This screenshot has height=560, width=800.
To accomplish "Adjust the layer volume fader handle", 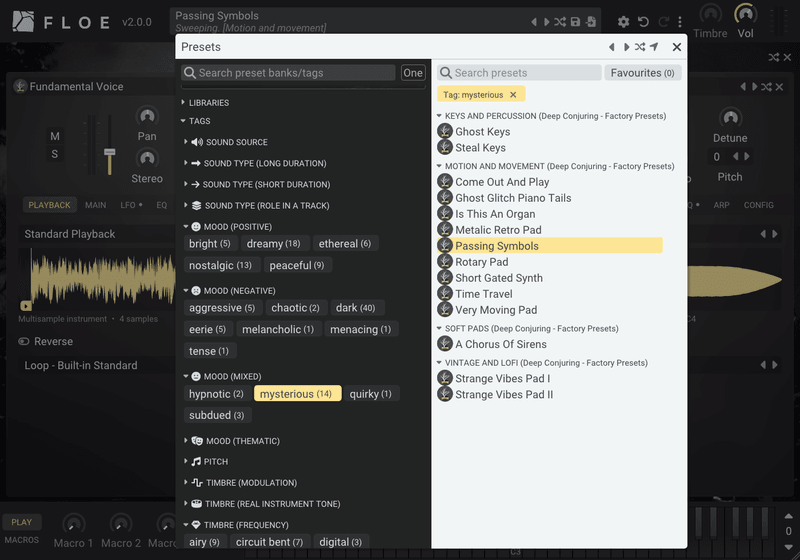I will (110, 152).
